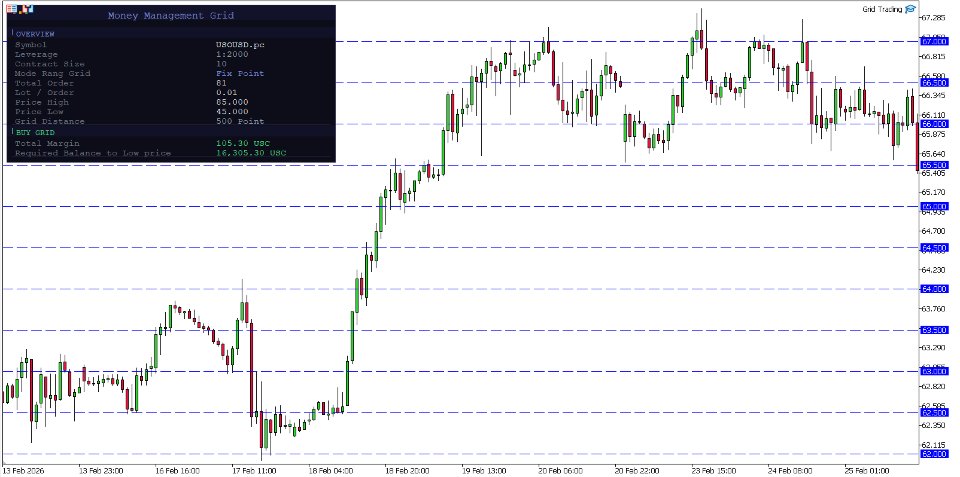Click the 67.285 price scale label
Viewport: 960px width, 477px height.
pos(934,17)
